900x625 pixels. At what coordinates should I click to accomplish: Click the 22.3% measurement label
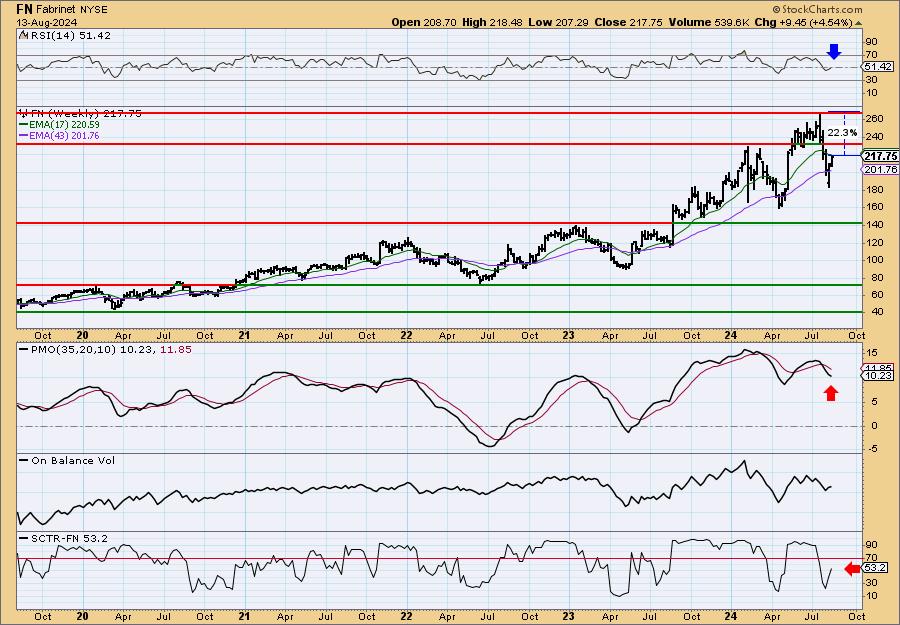pos(843,133)
